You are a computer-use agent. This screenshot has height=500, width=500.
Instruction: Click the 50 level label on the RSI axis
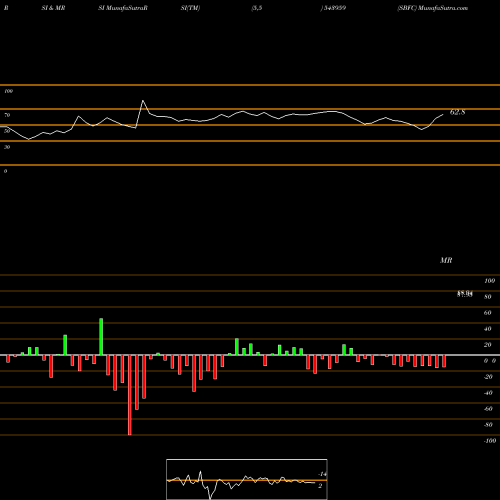[7, 131]
